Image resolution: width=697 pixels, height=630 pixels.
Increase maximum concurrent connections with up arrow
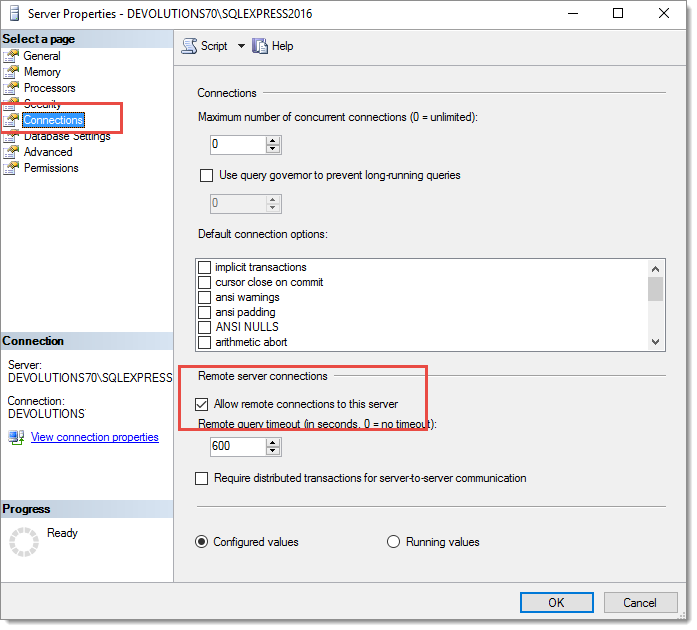pyautogui.click(x=272, y=141)
